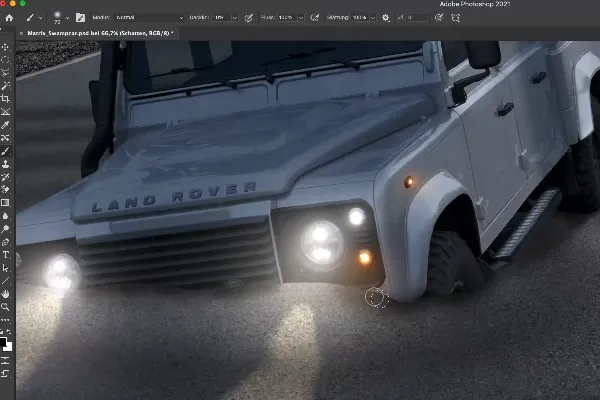Screen dimensions: 600x400
Task: Click the smoothing value field
Action: tap(360, 18)
